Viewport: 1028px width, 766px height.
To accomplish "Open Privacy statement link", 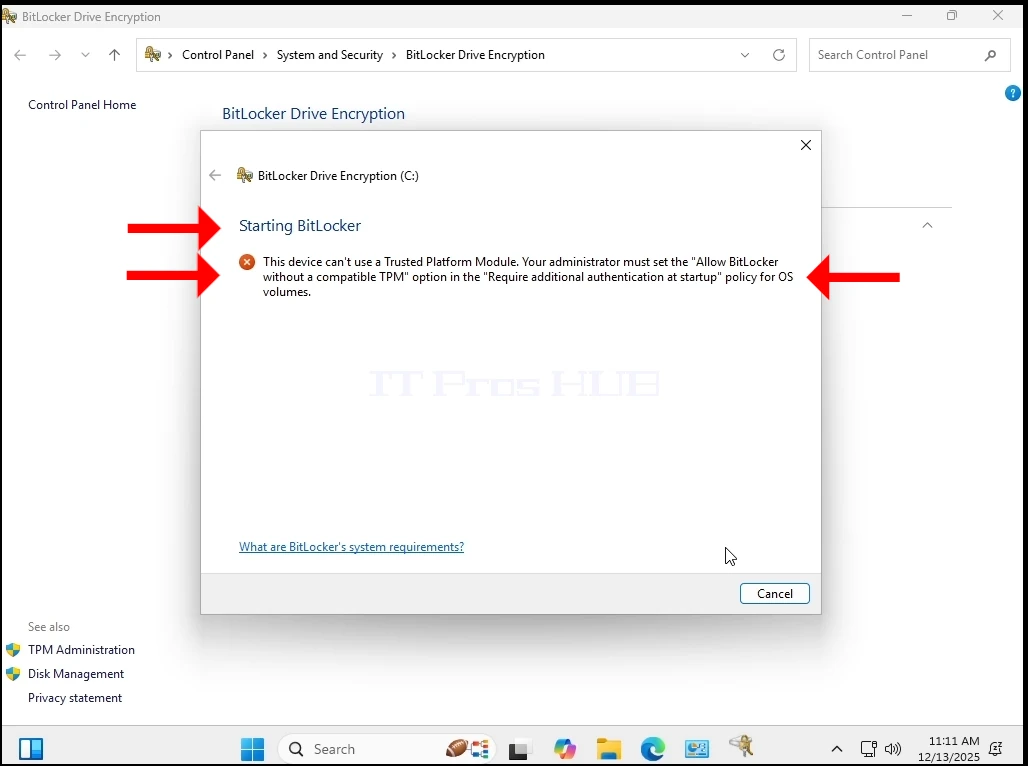I will 75,698.
